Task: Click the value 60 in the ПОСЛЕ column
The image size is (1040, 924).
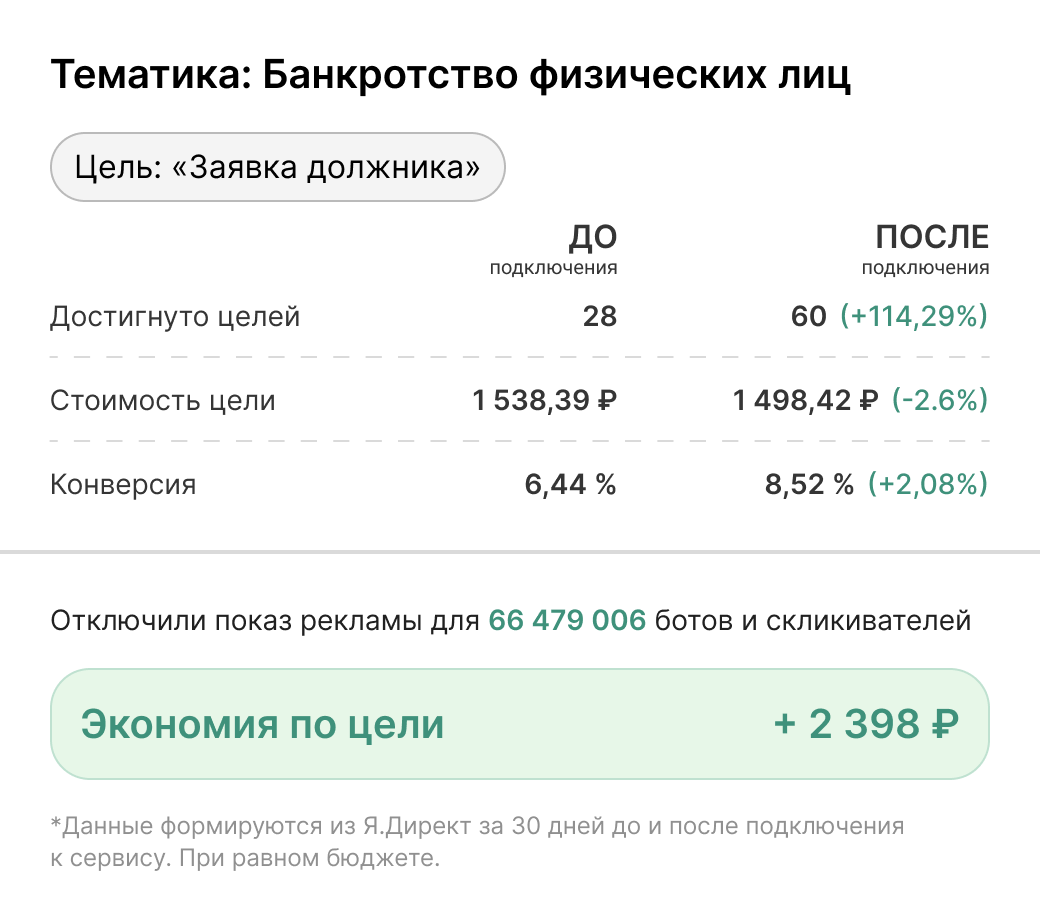Action: click(x=808, y=318)
